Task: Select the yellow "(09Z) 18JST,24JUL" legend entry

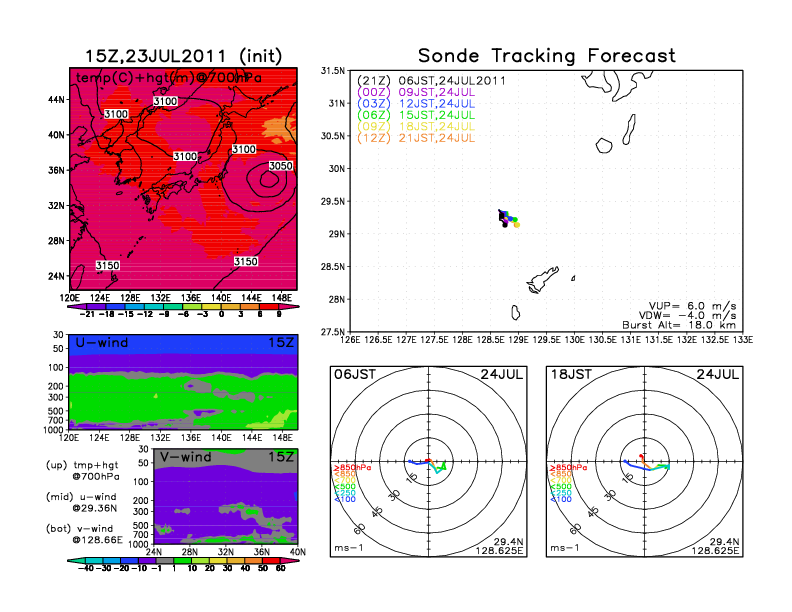Action: [x=416, y=127]
